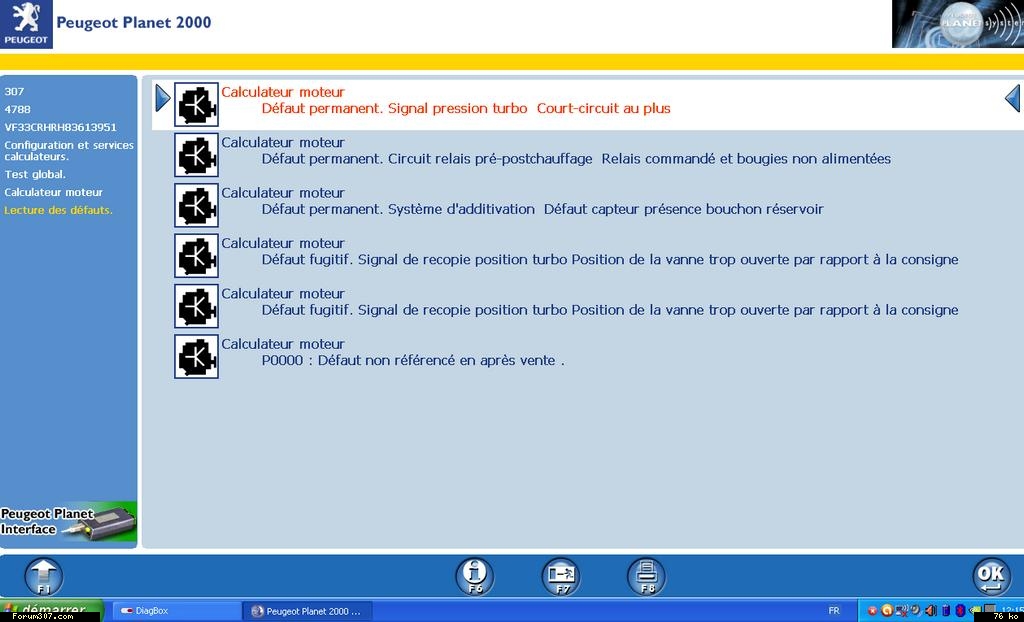1024x622 pixels.
Task: Click the disconnected network tray icon
Action: 901,611
